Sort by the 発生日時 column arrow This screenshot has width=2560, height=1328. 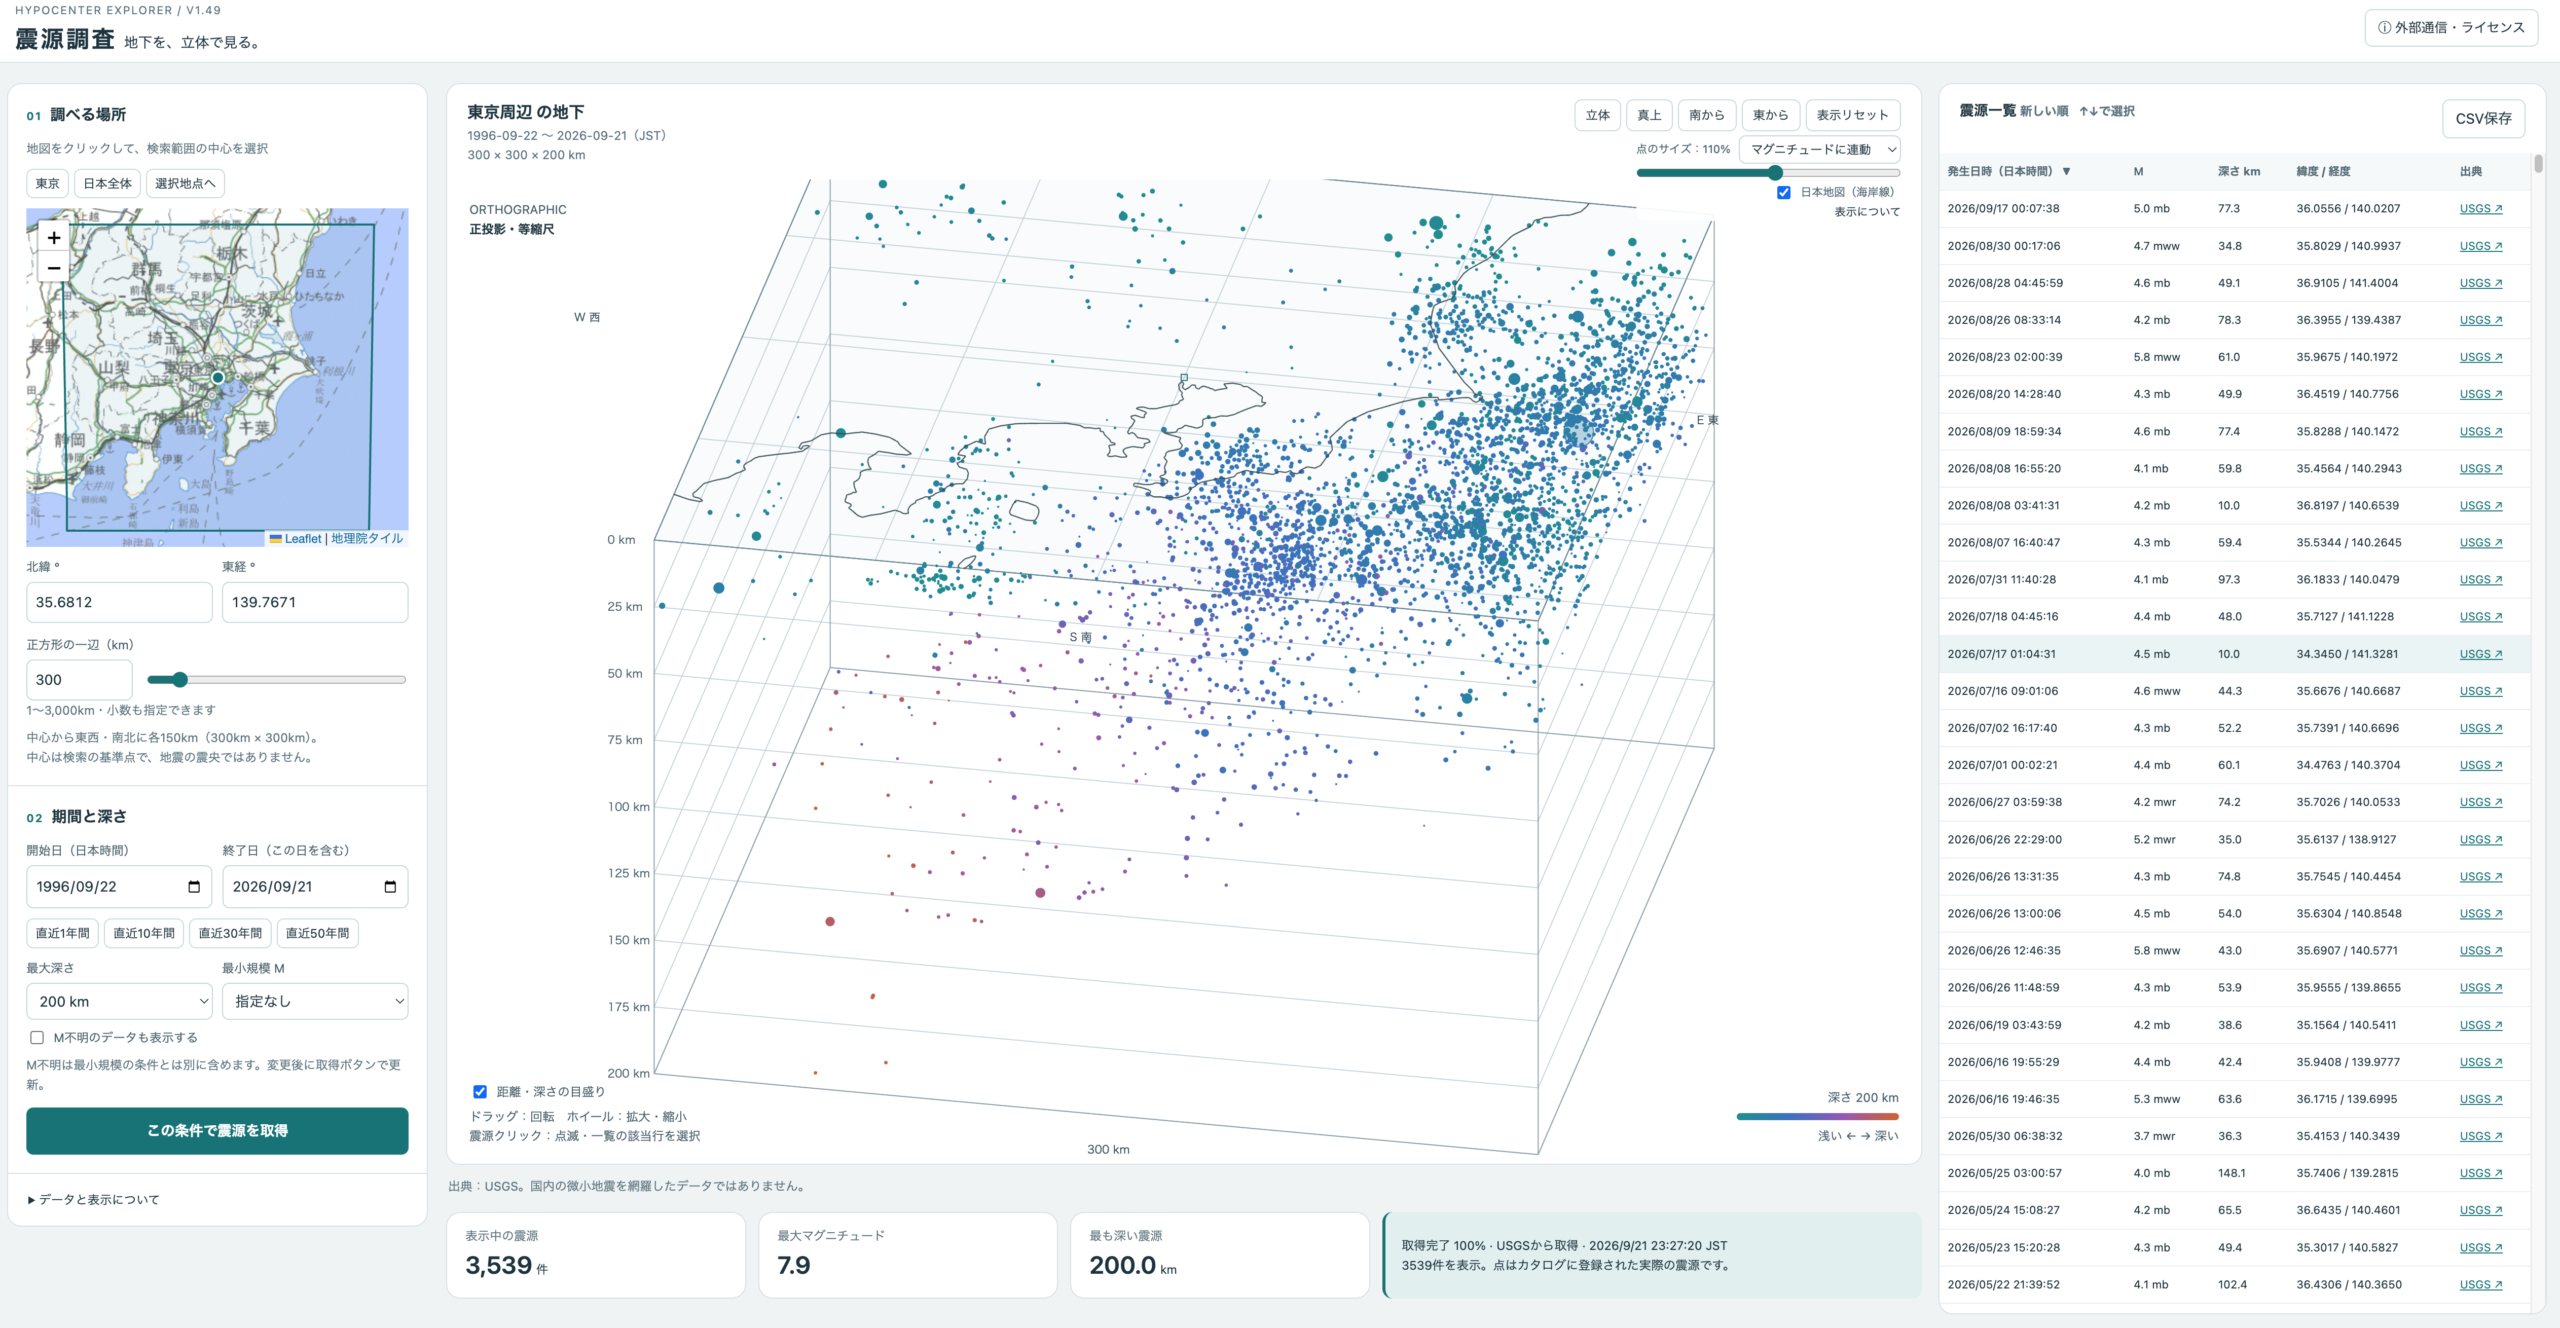tap(2066, 172)
